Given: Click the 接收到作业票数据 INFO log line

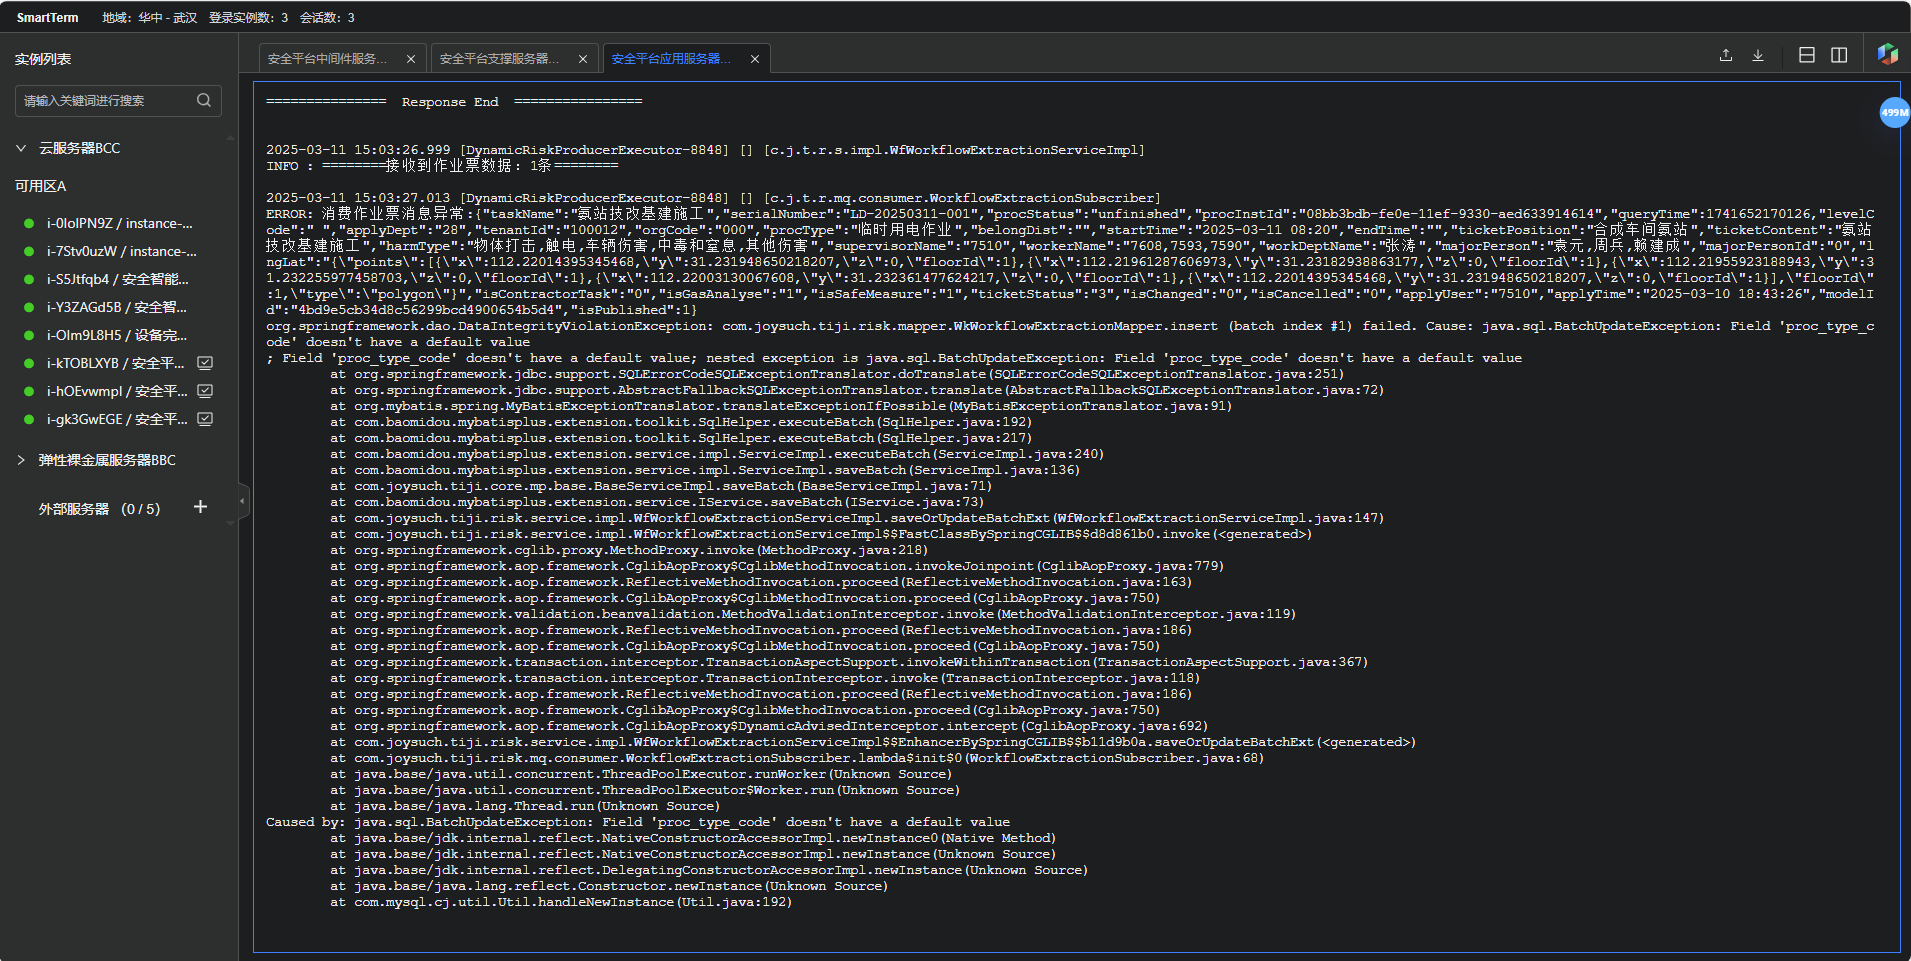Looking at the screenshot, I should coord(442,165).
